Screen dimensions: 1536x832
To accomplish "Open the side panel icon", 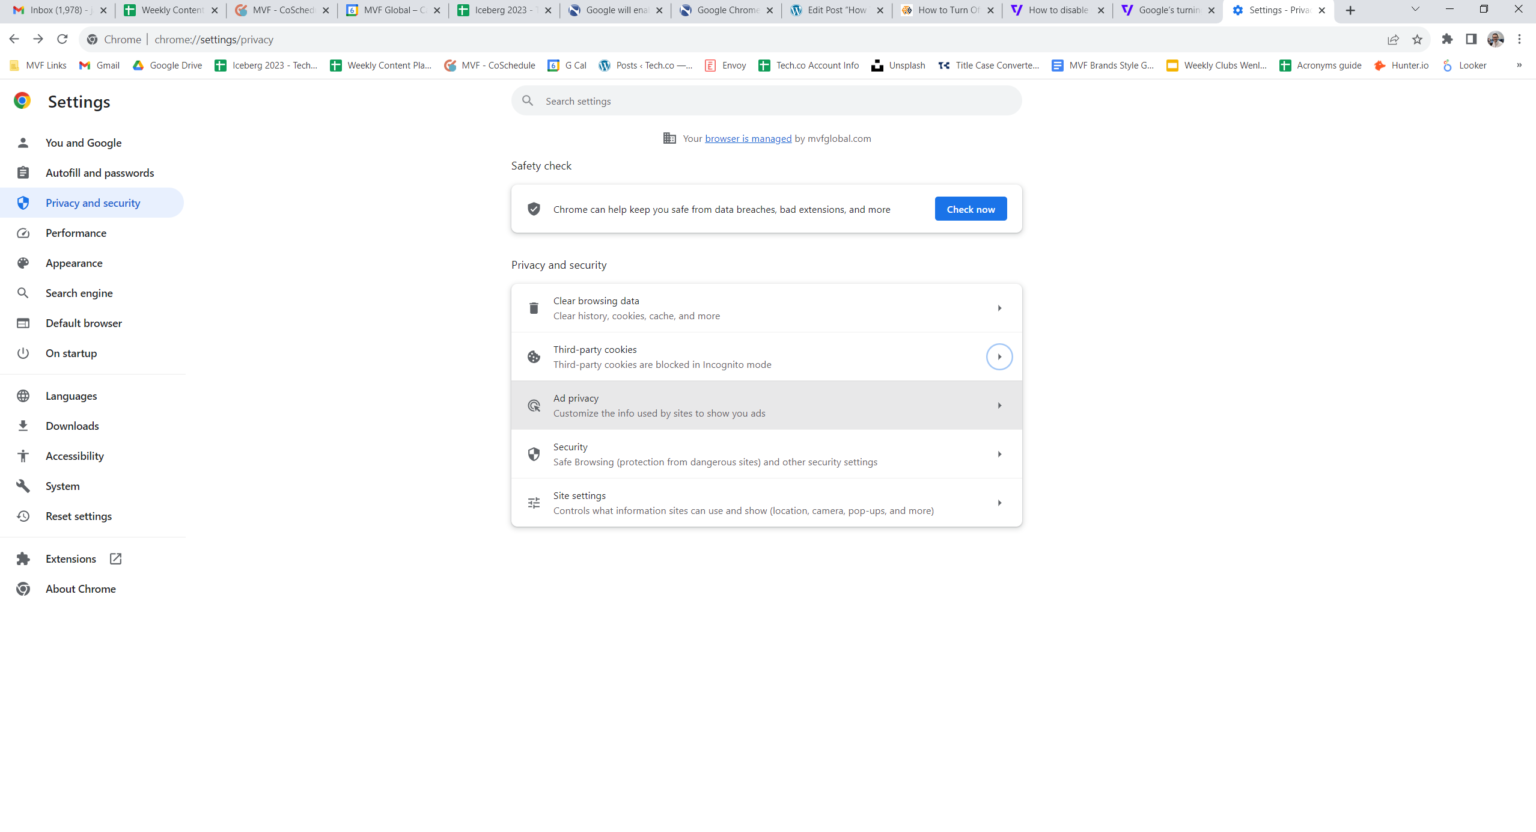I will tap(1471, 38).
